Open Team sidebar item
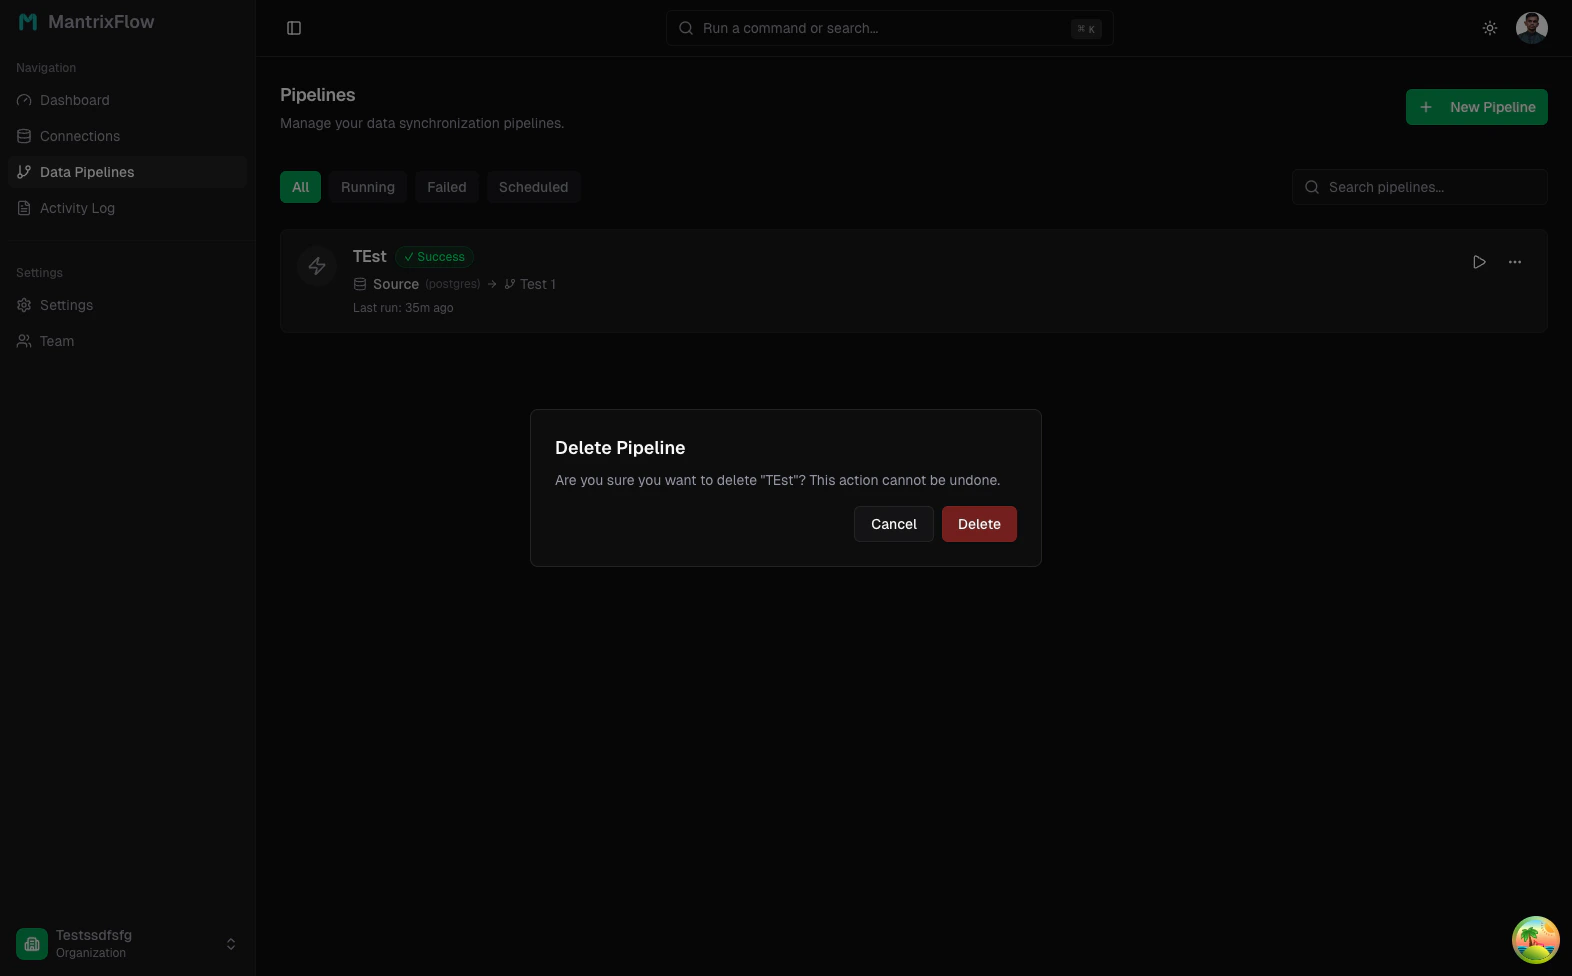1572x976 pixels. coord(127,341)
